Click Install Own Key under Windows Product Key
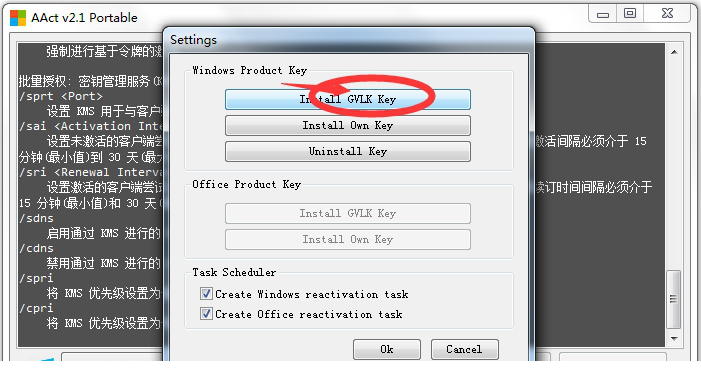Image resolution: width=701 pixels, height=375 pixels. [348, 126]
